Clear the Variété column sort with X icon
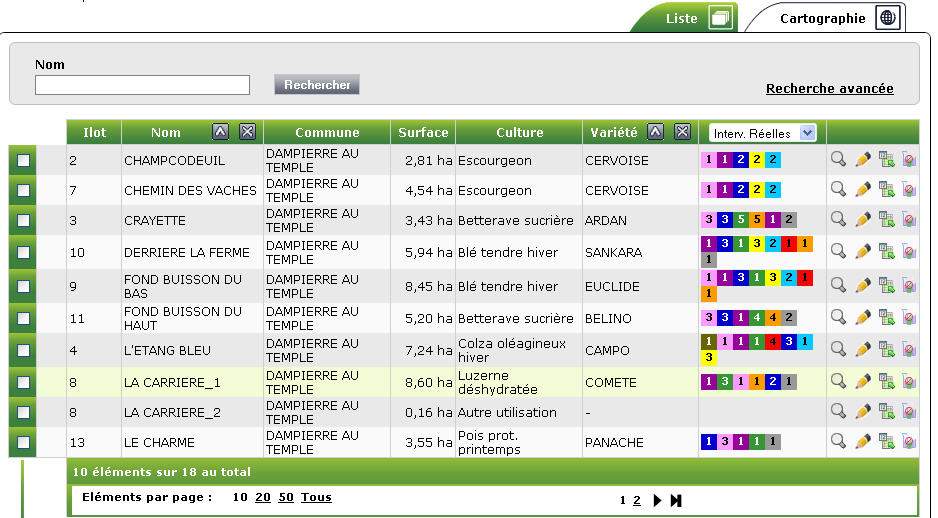 click(682, 132)
